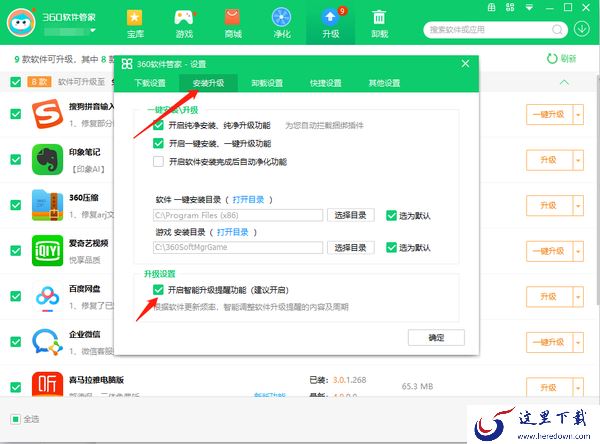Toggle 开启纯净安装、纯净升级功能 checkbox
The image size is (600, 444).
point(158,125)
